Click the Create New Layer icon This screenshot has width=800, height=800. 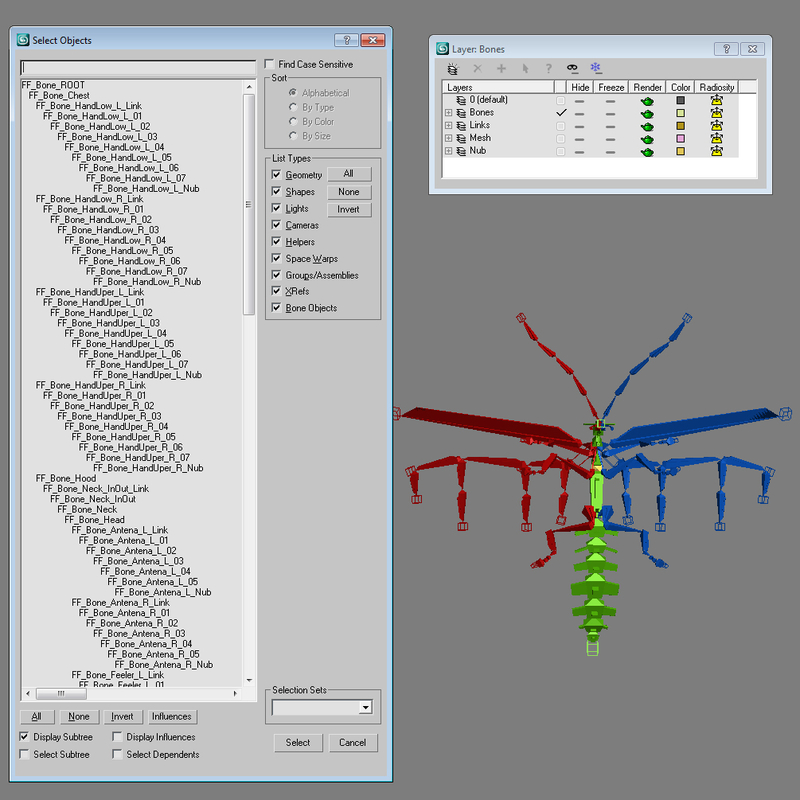453,68
